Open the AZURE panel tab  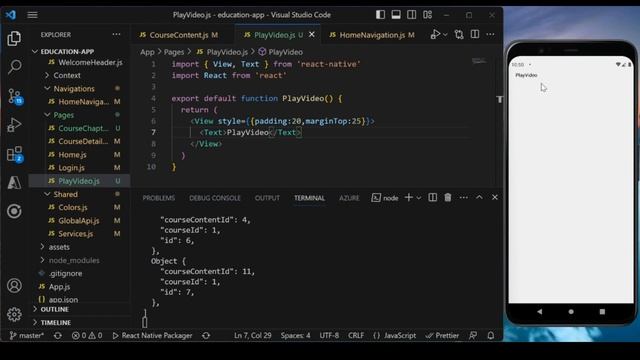tap(349, 198)
